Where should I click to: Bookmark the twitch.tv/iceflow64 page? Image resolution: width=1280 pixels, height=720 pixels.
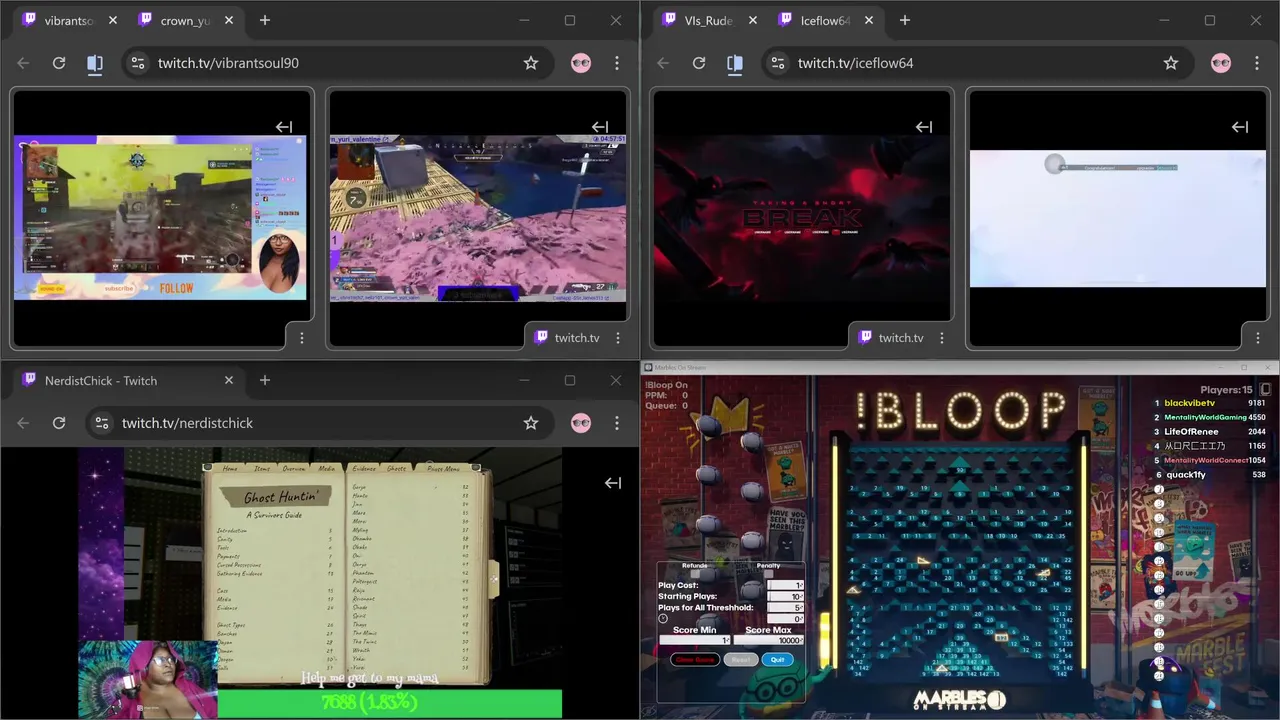coord(1171,63)
